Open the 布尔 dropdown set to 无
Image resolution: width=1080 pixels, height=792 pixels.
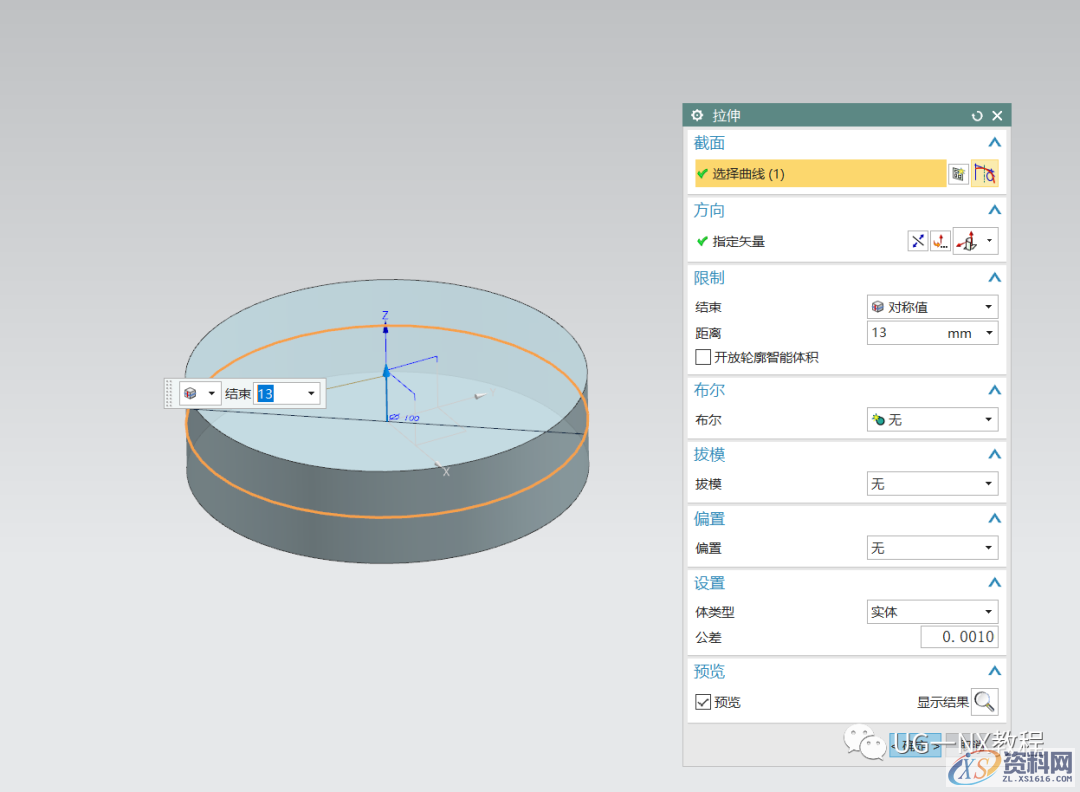(x=932, y=420)
